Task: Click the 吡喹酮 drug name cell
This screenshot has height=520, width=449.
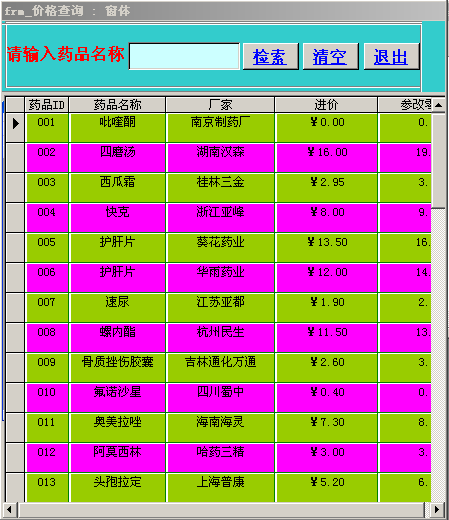Action: (118, 128)
